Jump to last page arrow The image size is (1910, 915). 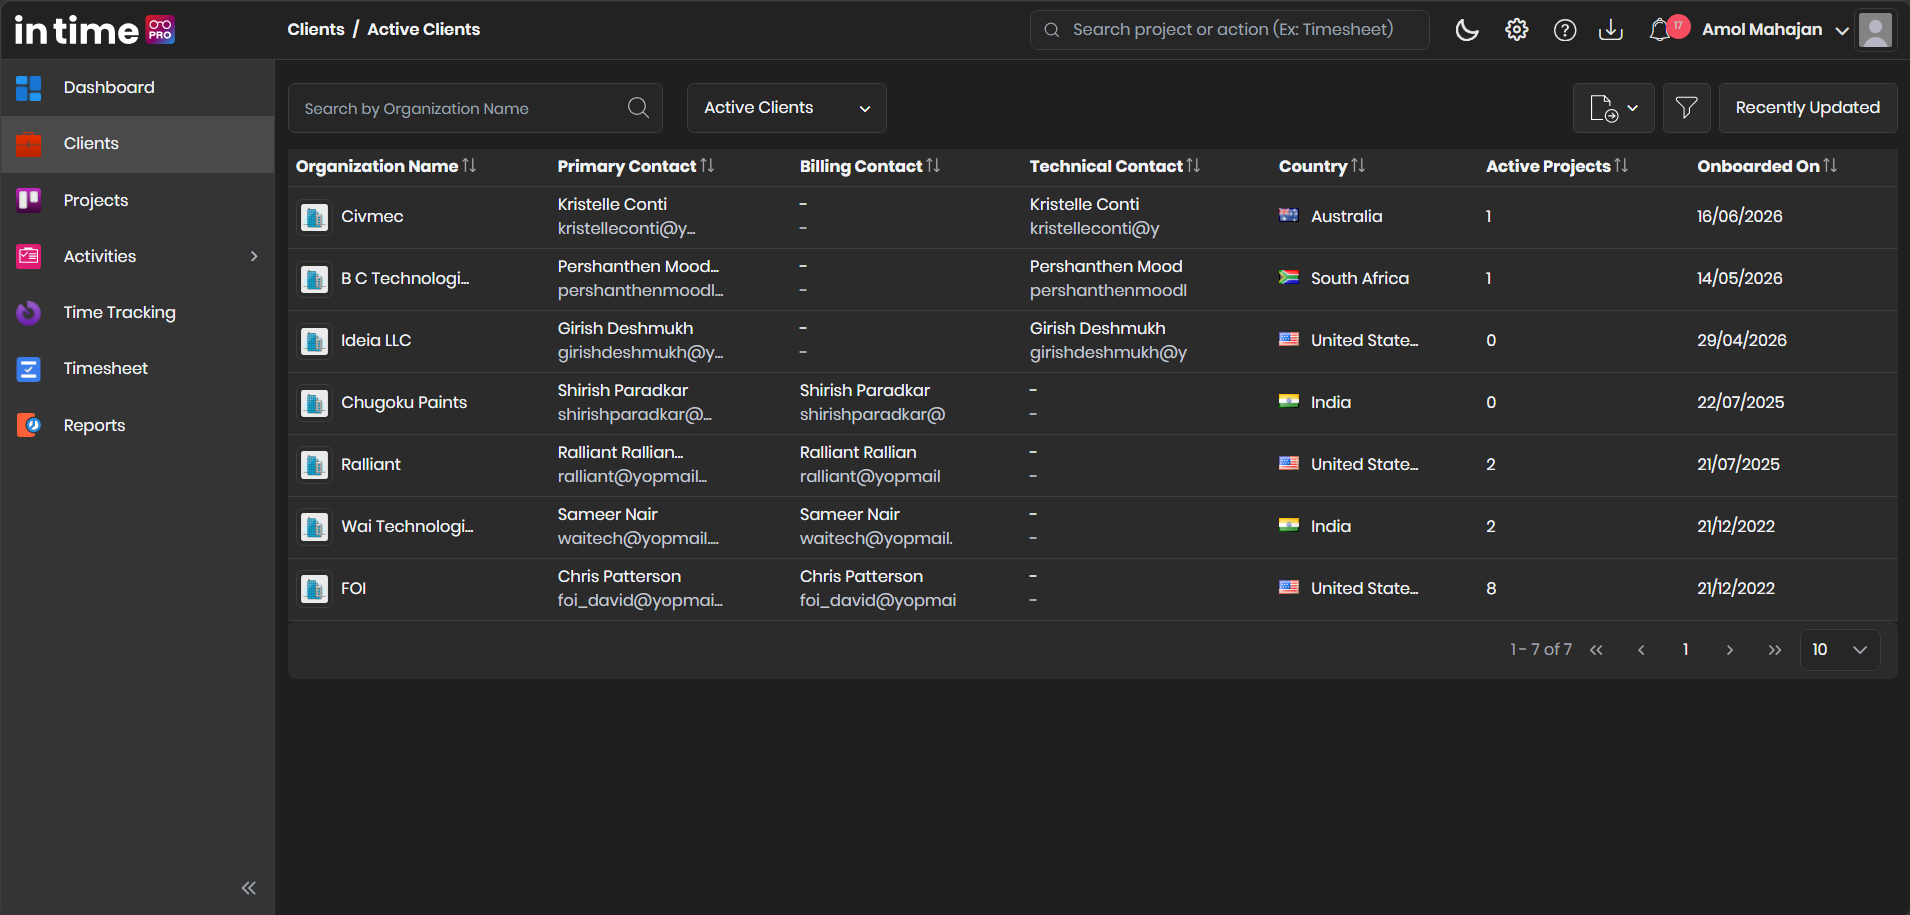point(1775,650)
